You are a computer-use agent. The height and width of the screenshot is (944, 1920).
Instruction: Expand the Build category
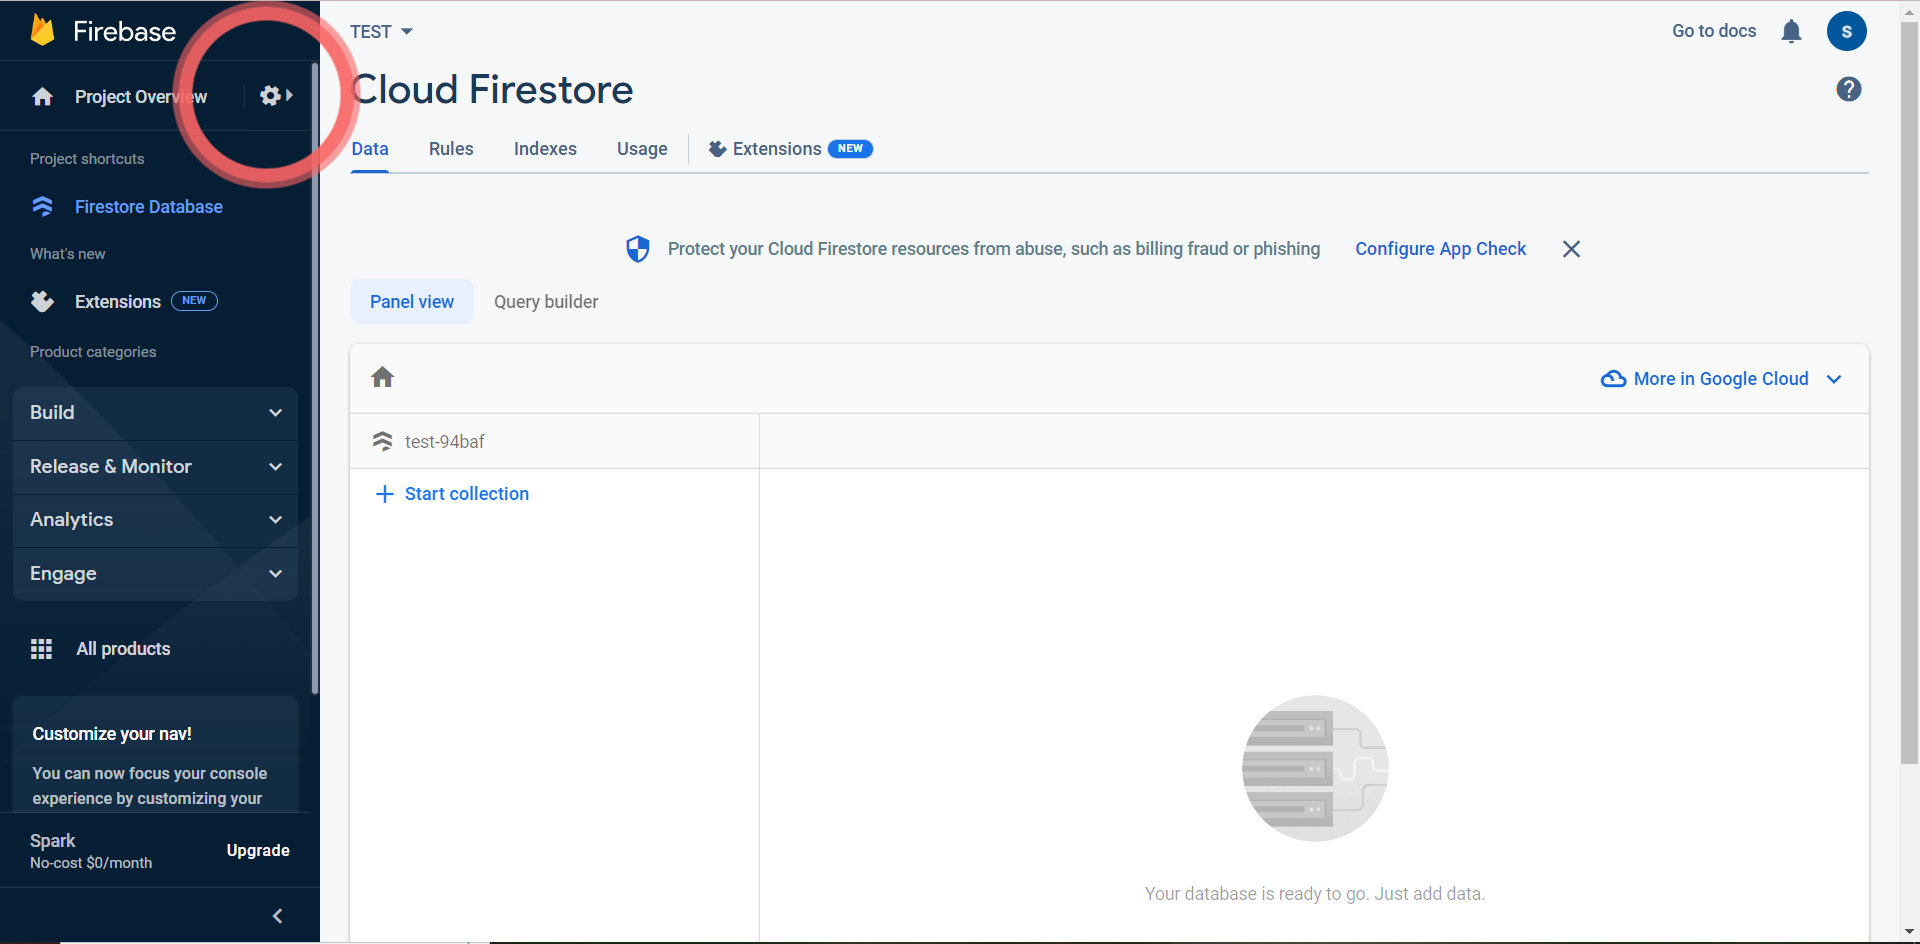tap(155, 413)
